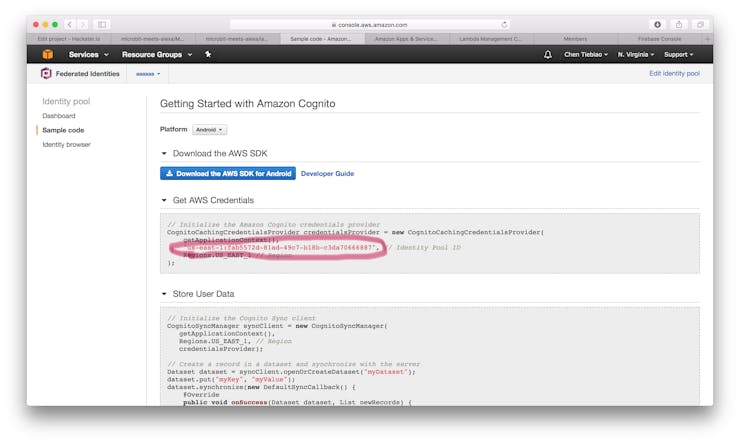Toggle the Safari sidebar icon
Screen dimensions: 740x444
click(x=101, y=25)
